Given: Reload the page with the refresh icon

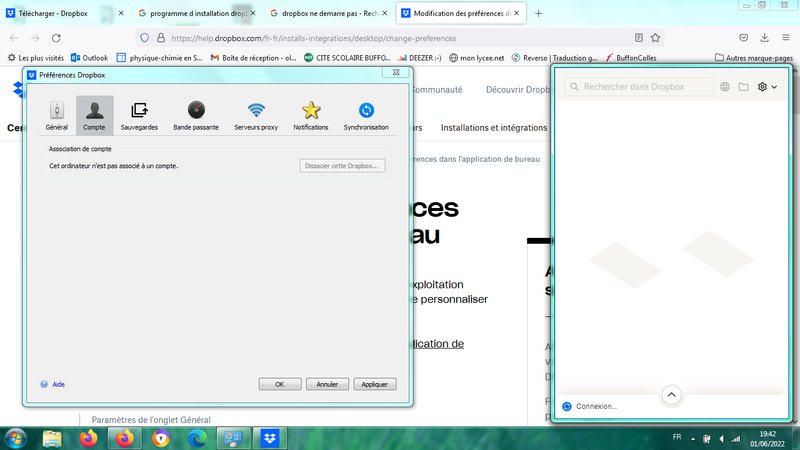Looking at the screenshot, I should click(56, 38).
